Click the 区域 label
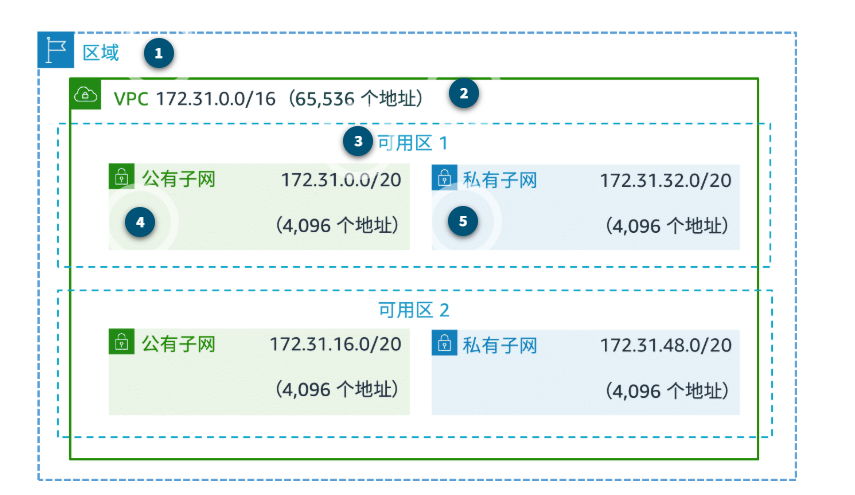Image resolution: width=855 pixels, height=495 pixels. click(x=101, y=53)
